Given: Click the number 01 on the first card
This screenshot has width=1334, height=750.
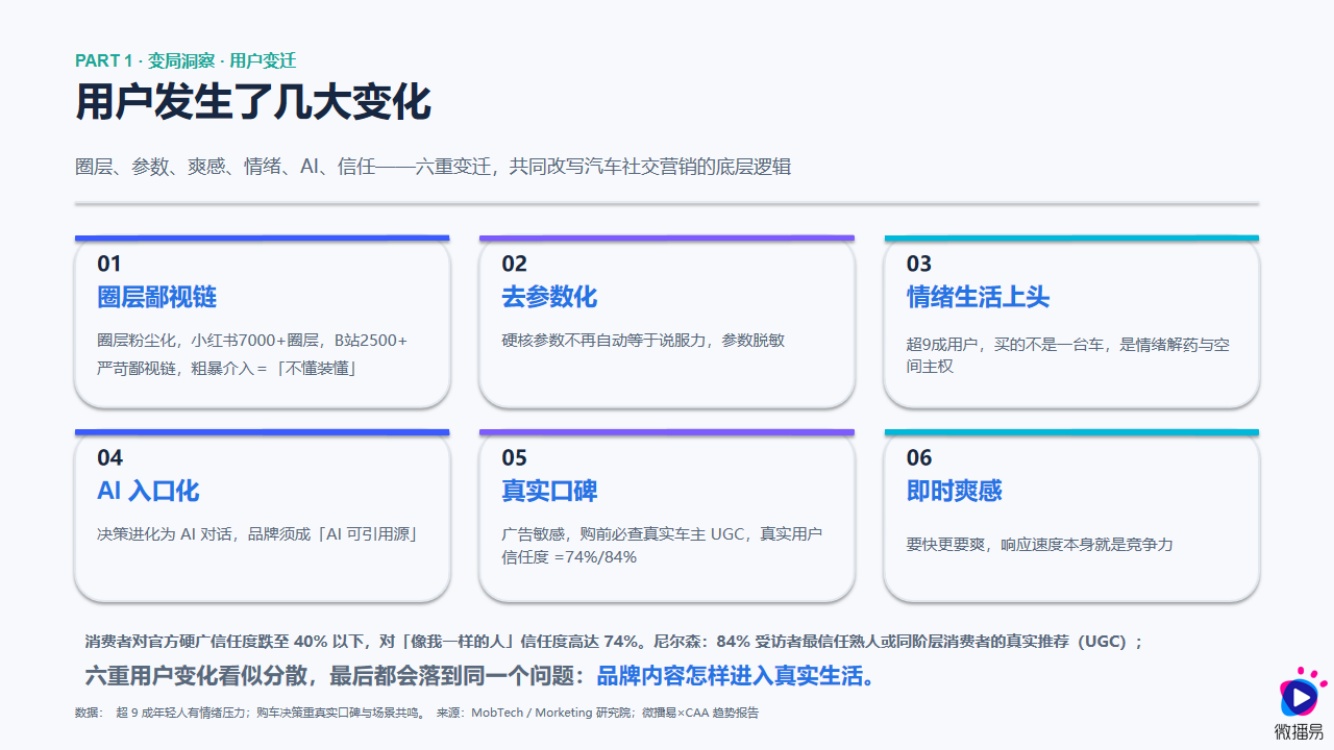Looking at the screenshot, I should coord(109,264).
